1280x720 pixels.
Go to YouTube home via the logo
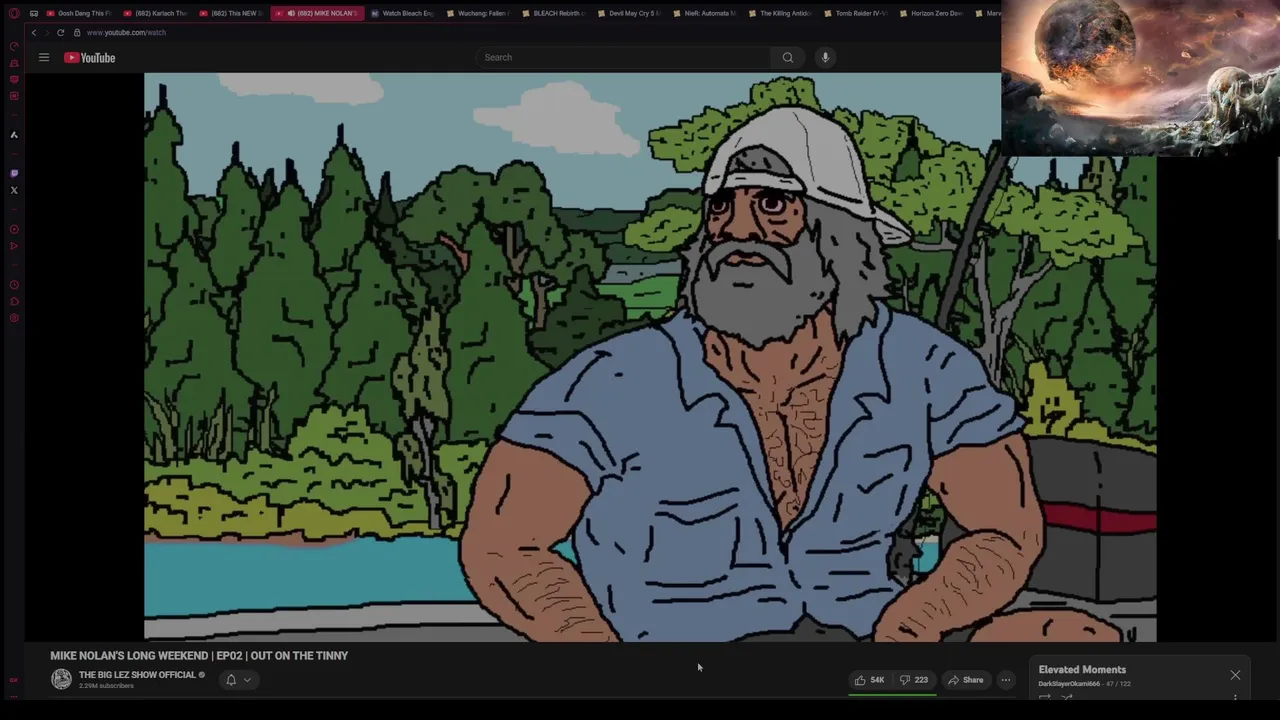click(90, 58)
